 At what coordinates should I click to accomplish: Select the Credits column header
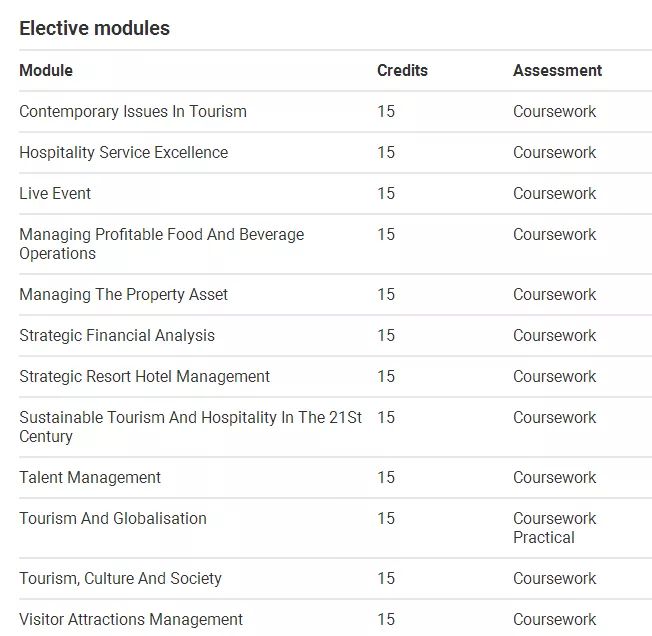pos(402,70)
